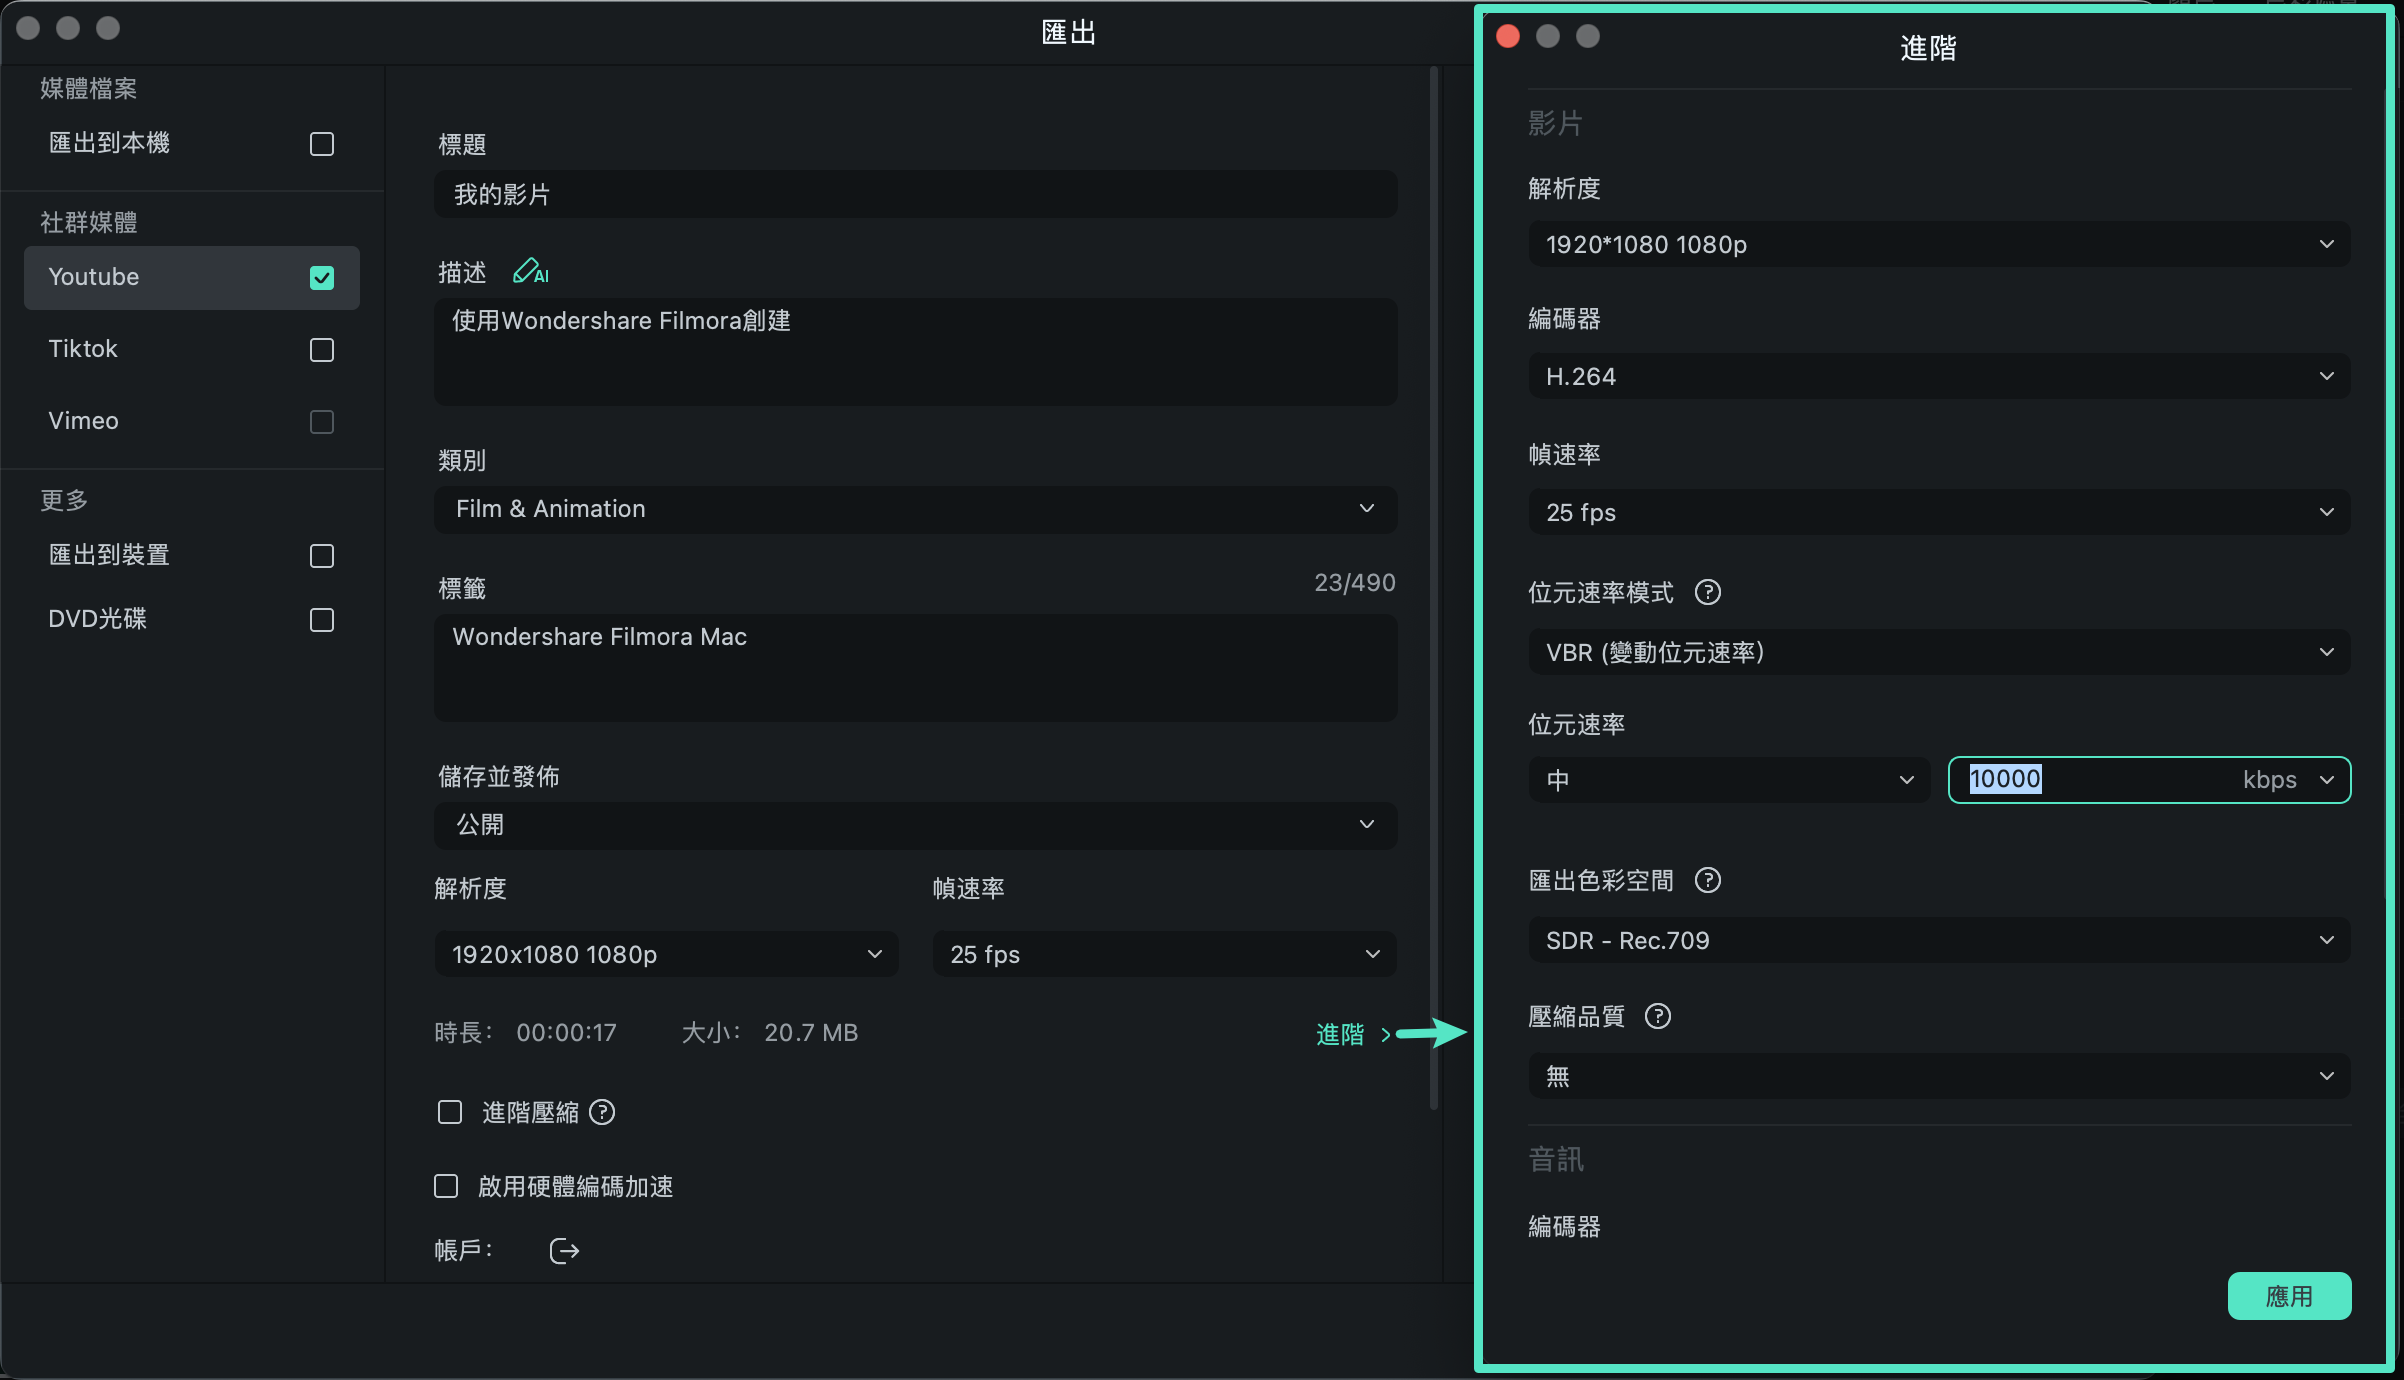Uncheck the Youtube checkbox
2404x1380 pixels.
click(322, 278)
